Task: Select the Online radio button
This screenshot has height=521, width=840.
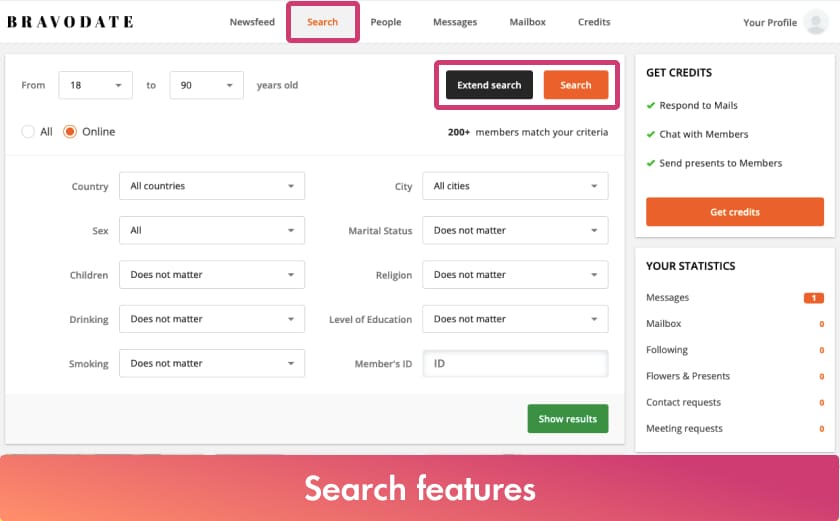Action: [x=70, y=132]
